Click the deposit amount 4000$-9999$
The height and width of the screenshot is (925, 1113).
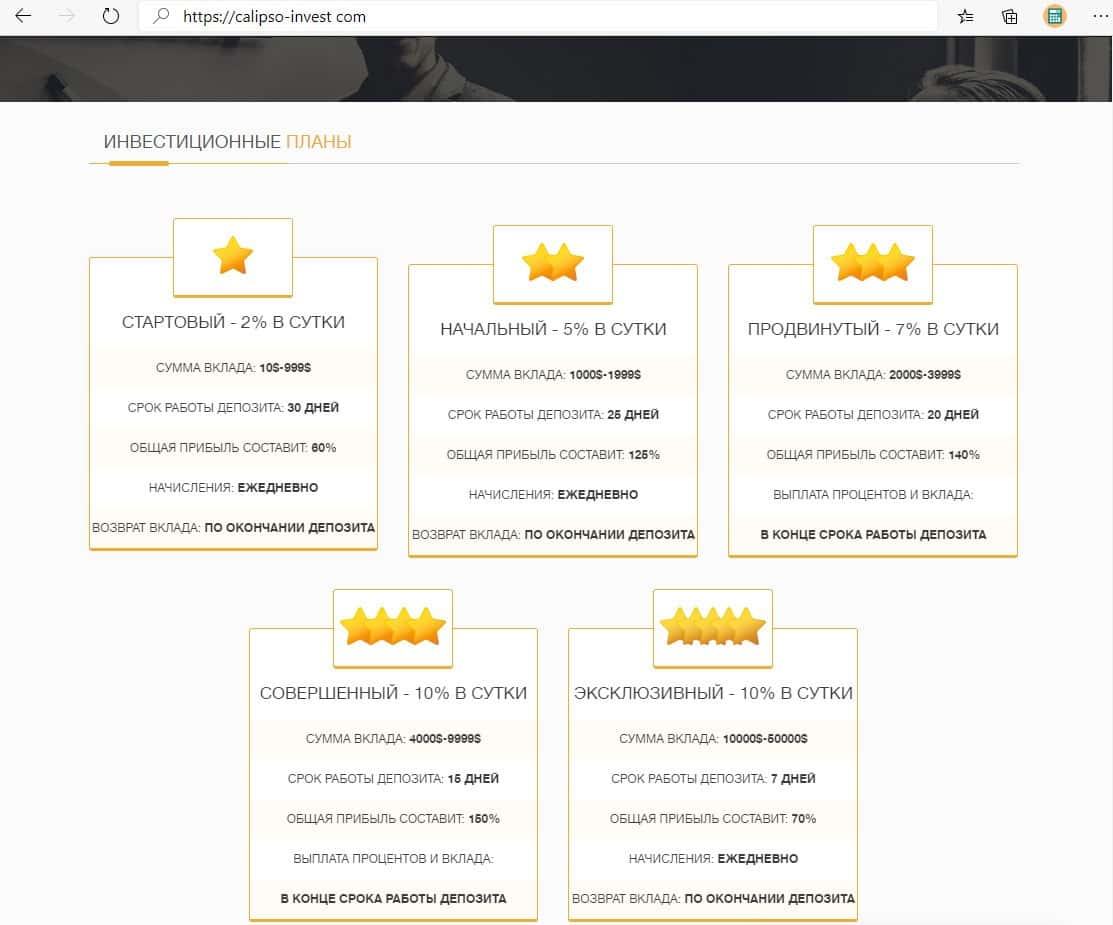coord(445,739)
